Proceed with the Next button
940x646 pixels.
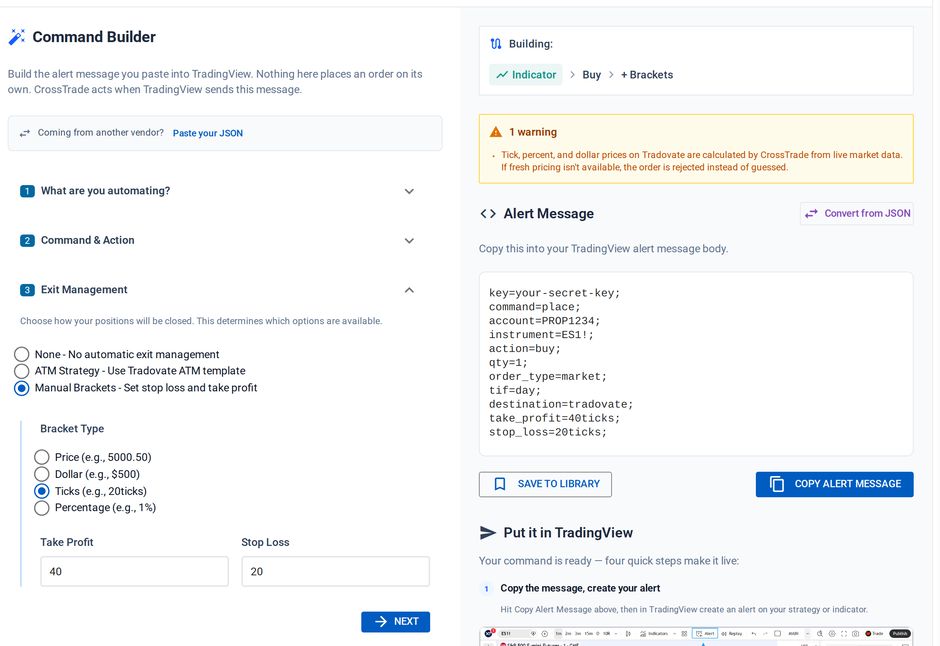tap(396, 621)
